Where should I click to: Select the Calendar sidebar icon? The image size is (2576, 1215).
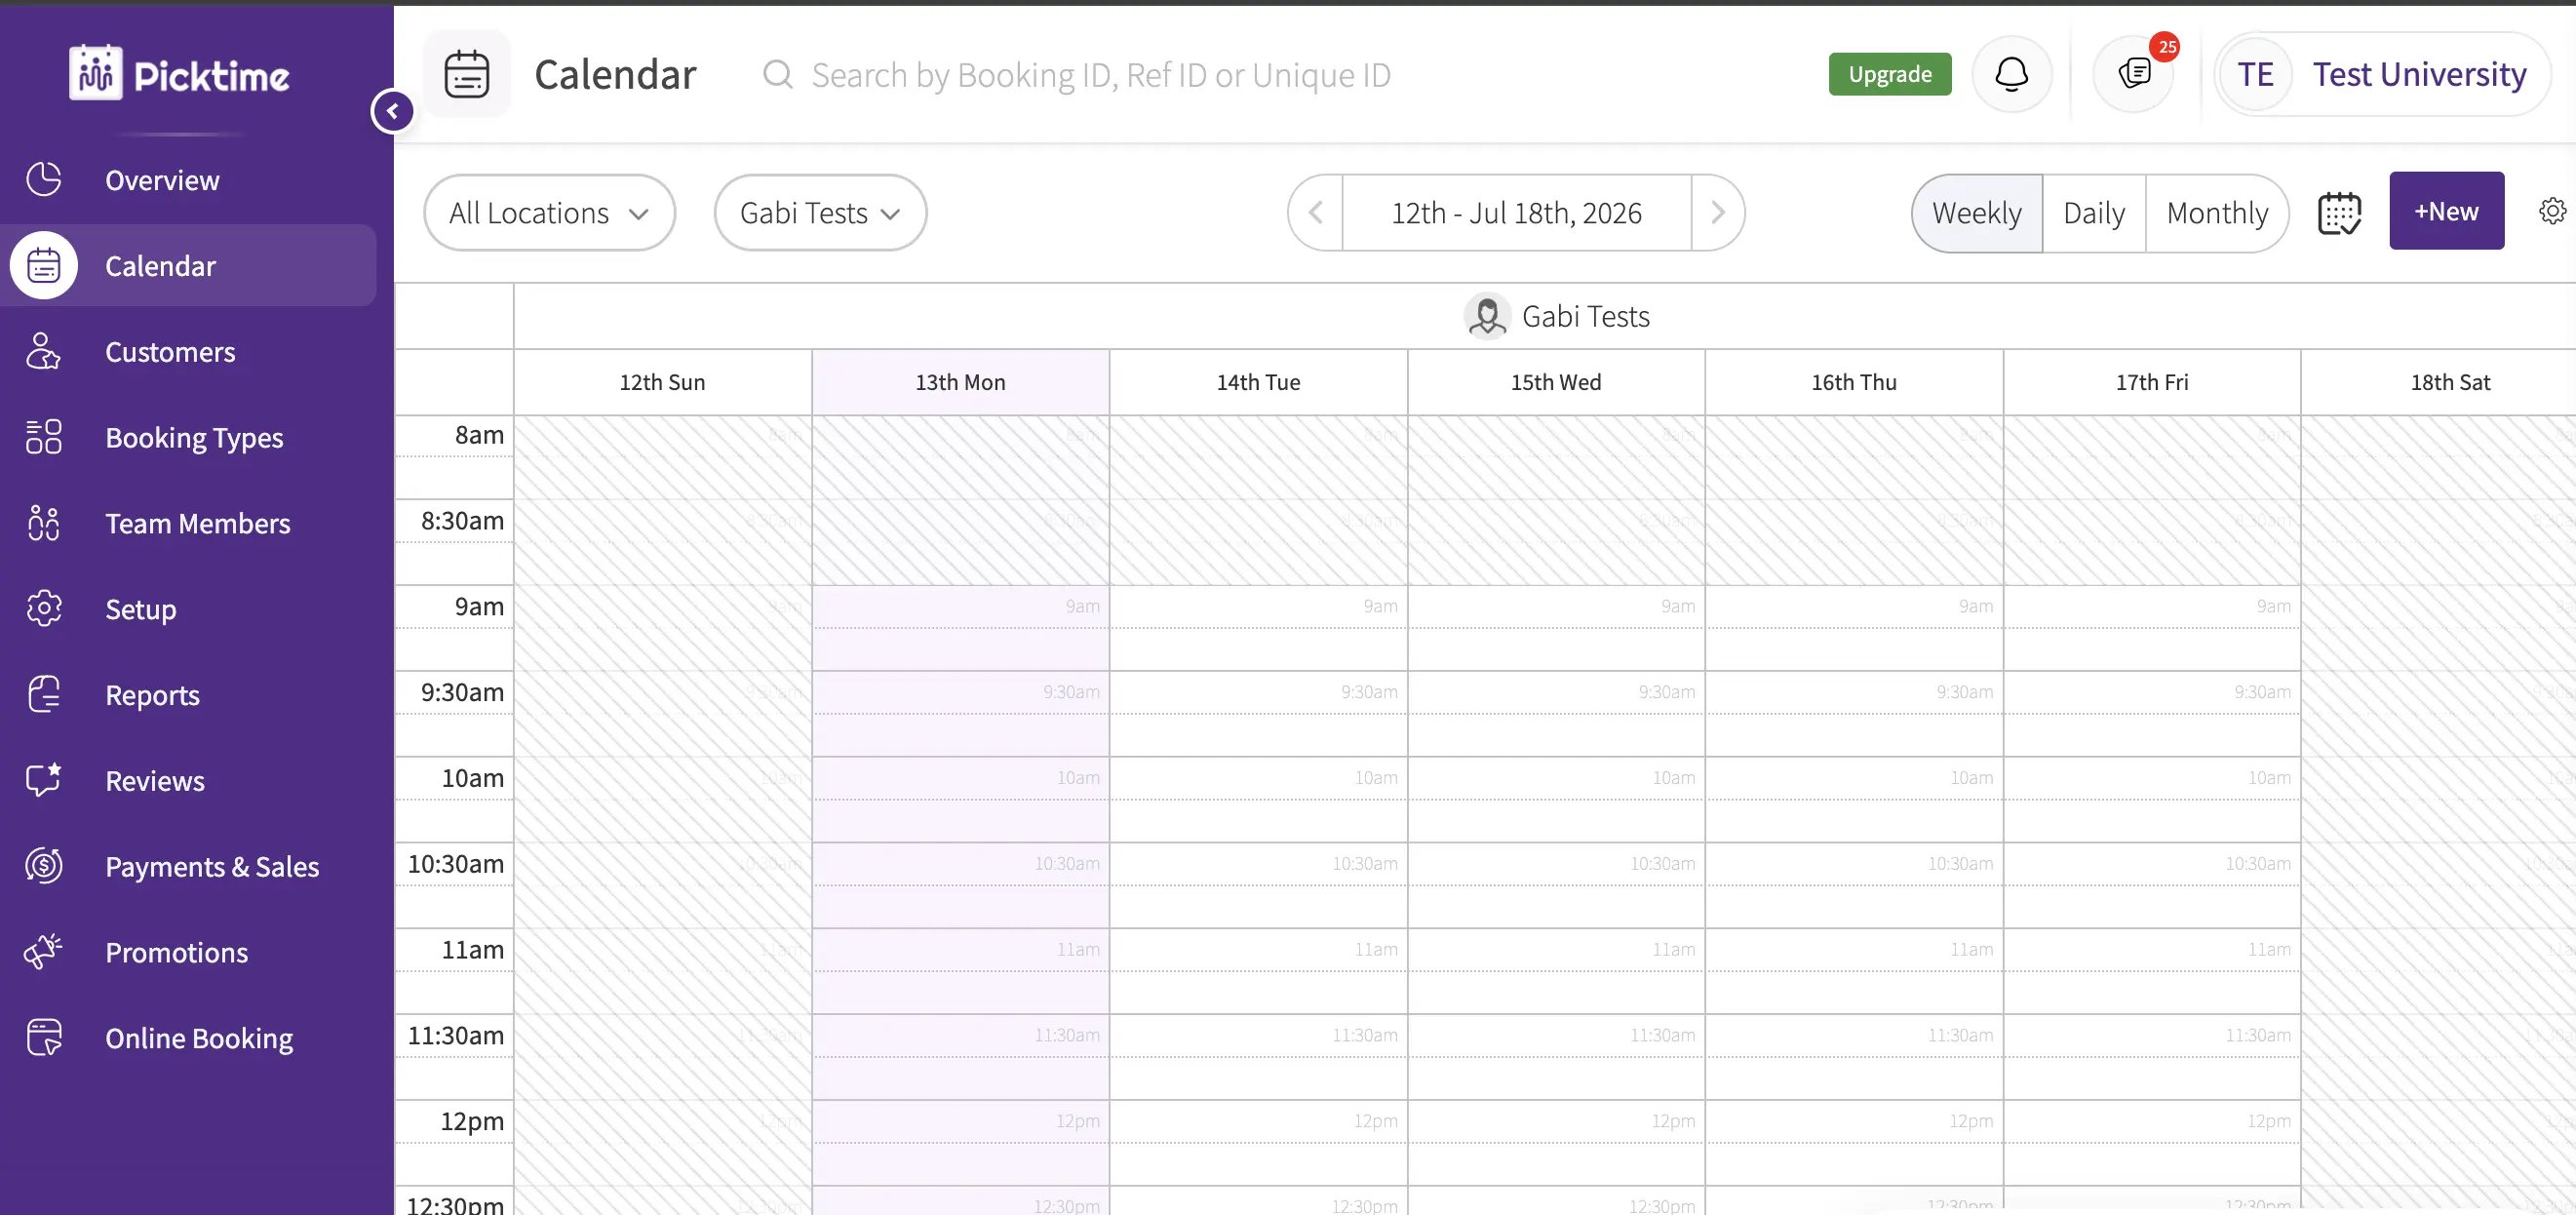(44, 266)
